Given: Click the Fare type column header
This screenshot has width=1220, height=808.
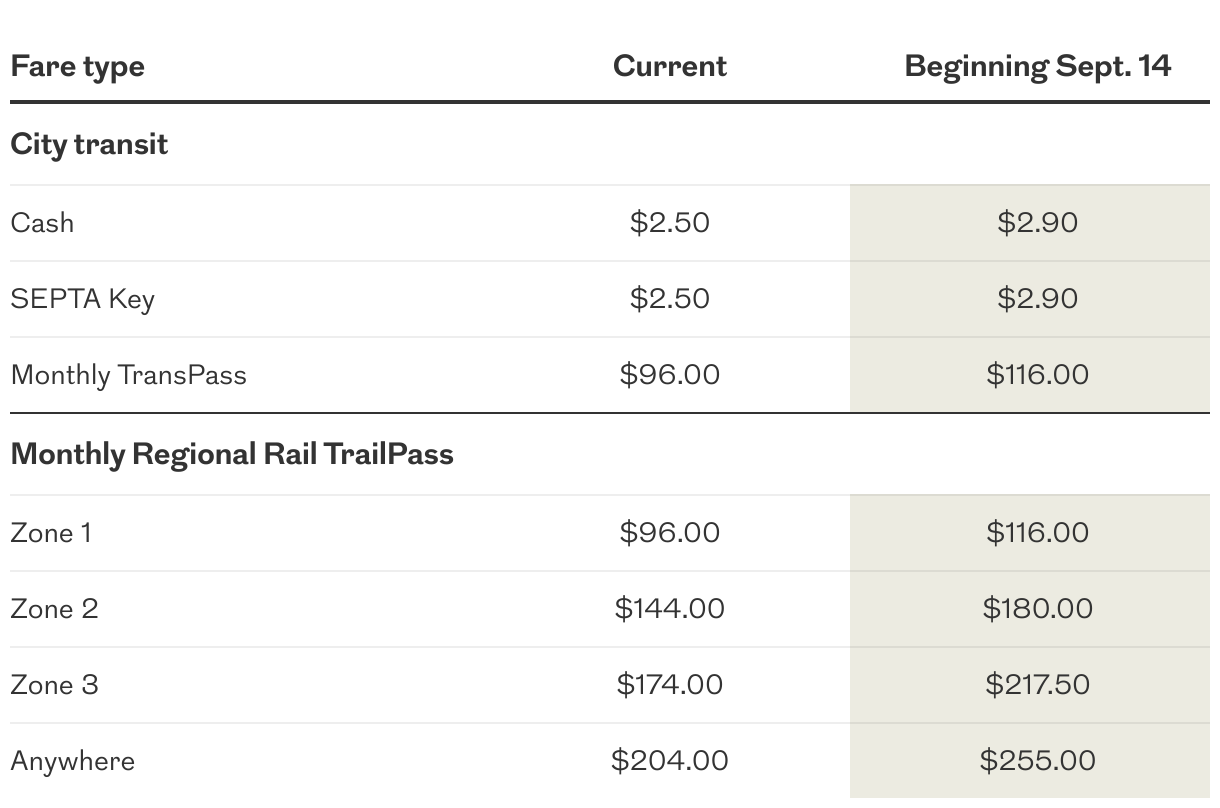Looking at the screenshot, I should click(77, 67).
